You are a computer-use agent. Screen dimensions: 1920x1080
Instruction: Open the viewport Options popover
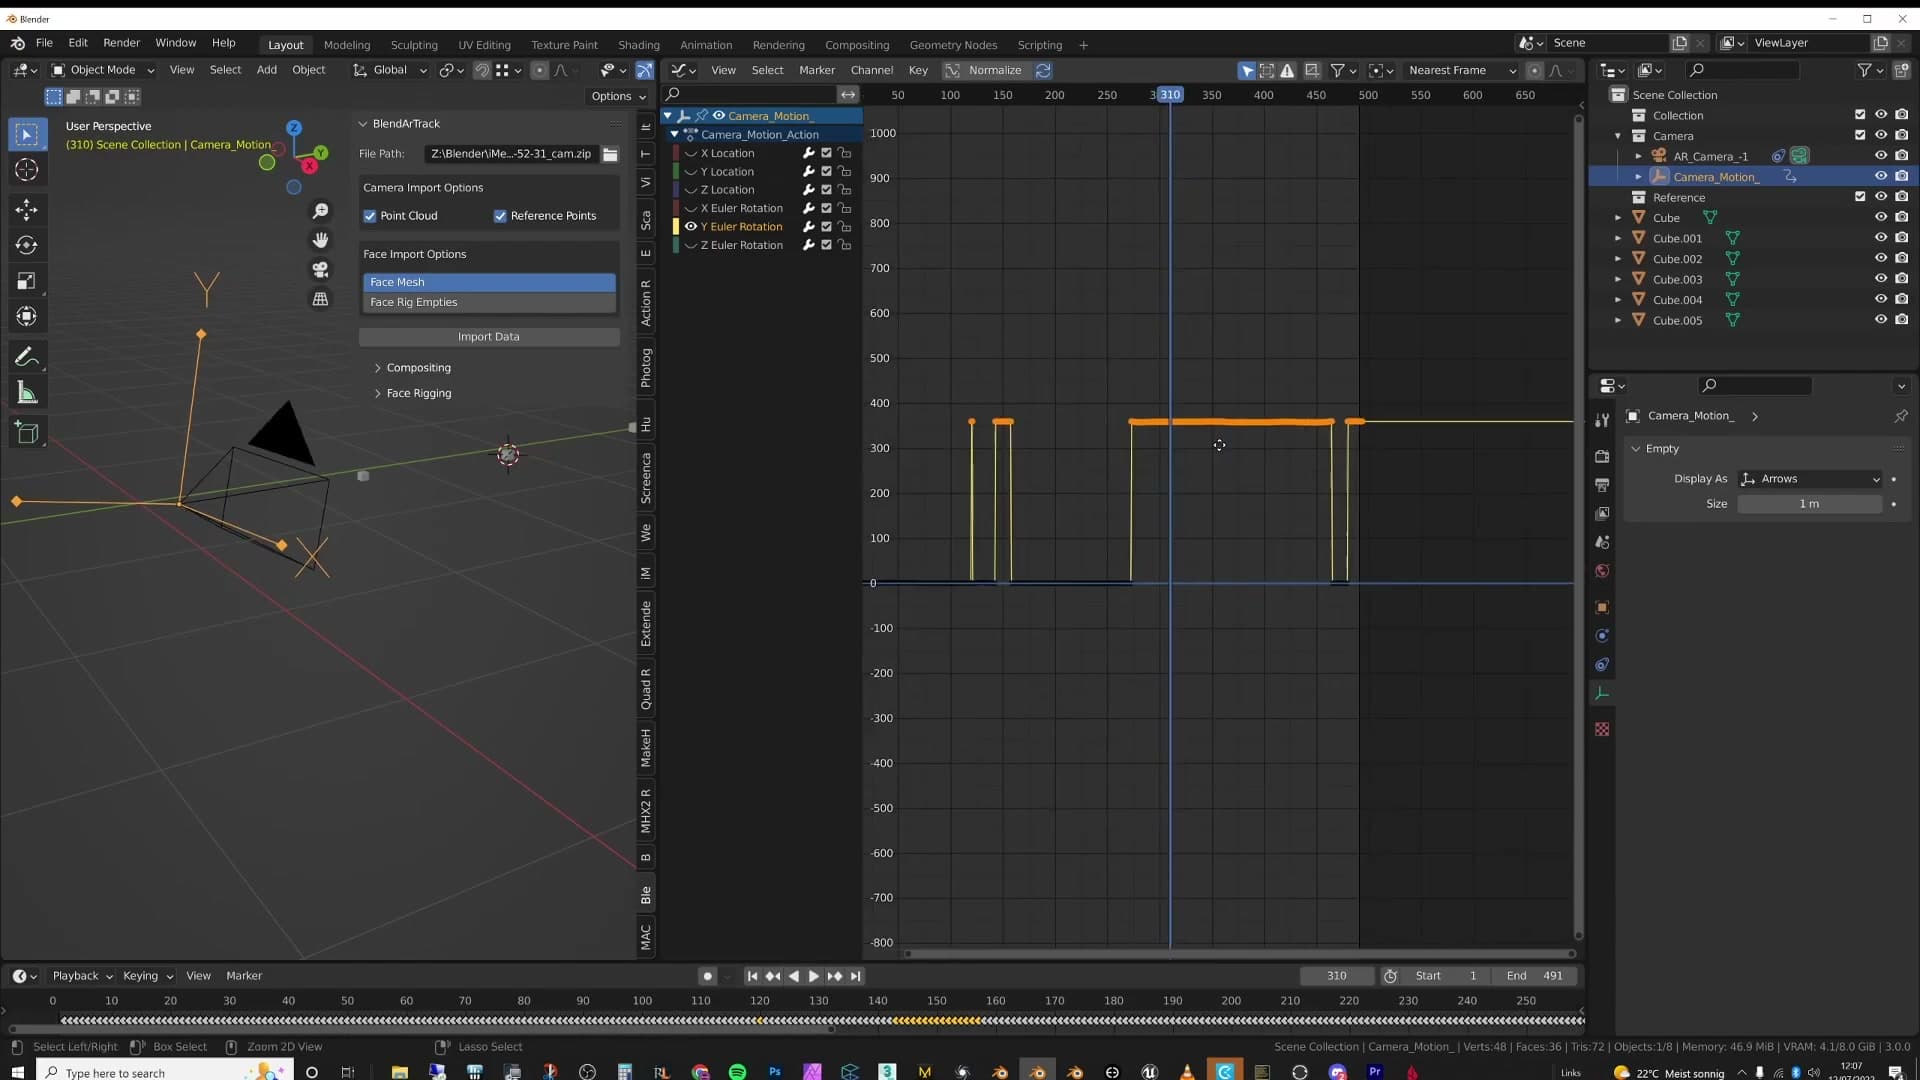(x=617, y=96)
